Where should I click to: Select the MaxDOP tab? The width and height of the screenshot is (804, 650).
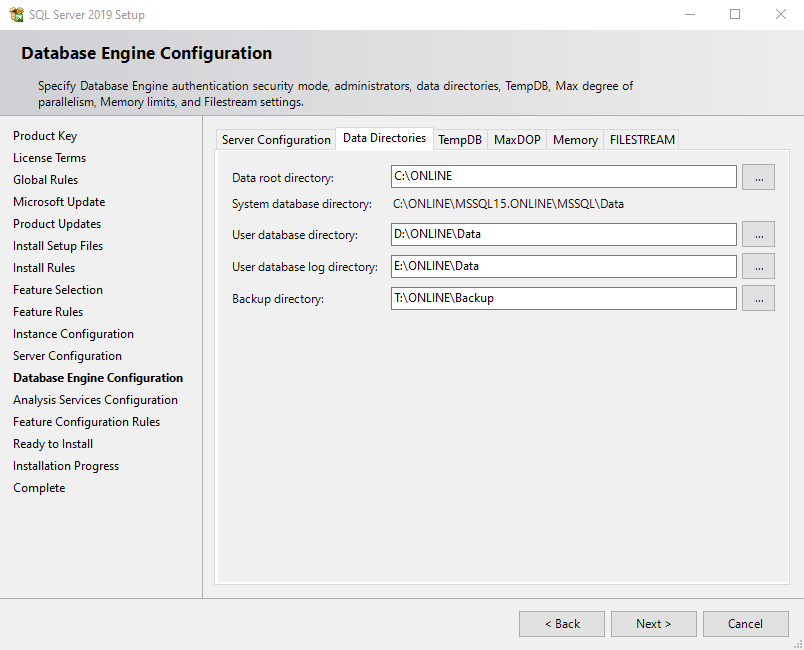(x=517, y=140)
